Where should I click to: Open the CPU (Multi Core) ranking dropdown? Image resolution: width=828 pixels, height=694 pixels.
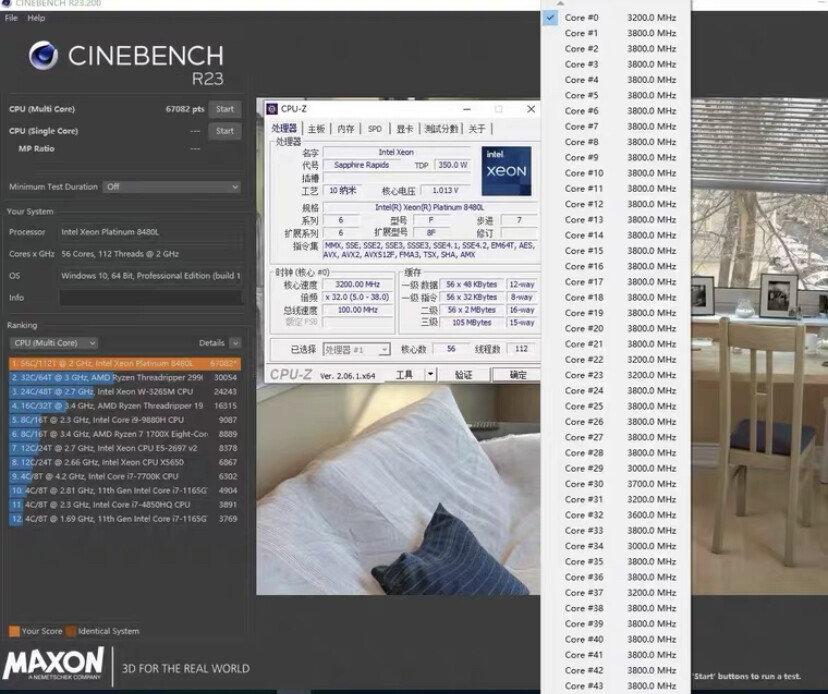coord(53,343)
